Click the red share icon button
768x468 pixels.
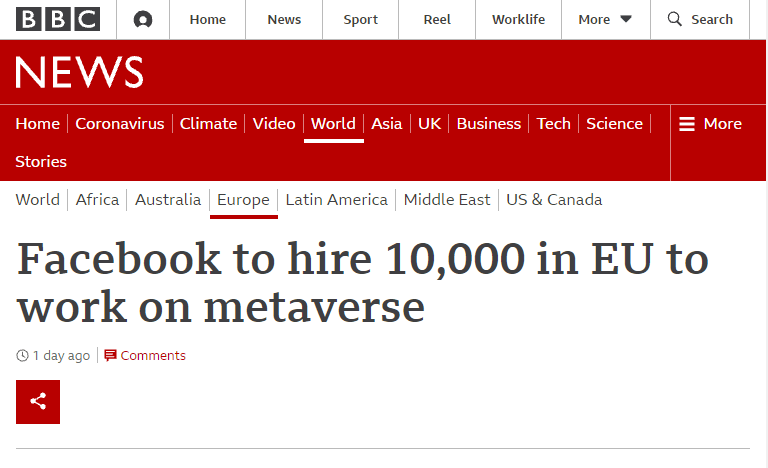pyautogui.click(x=38, y=402)
